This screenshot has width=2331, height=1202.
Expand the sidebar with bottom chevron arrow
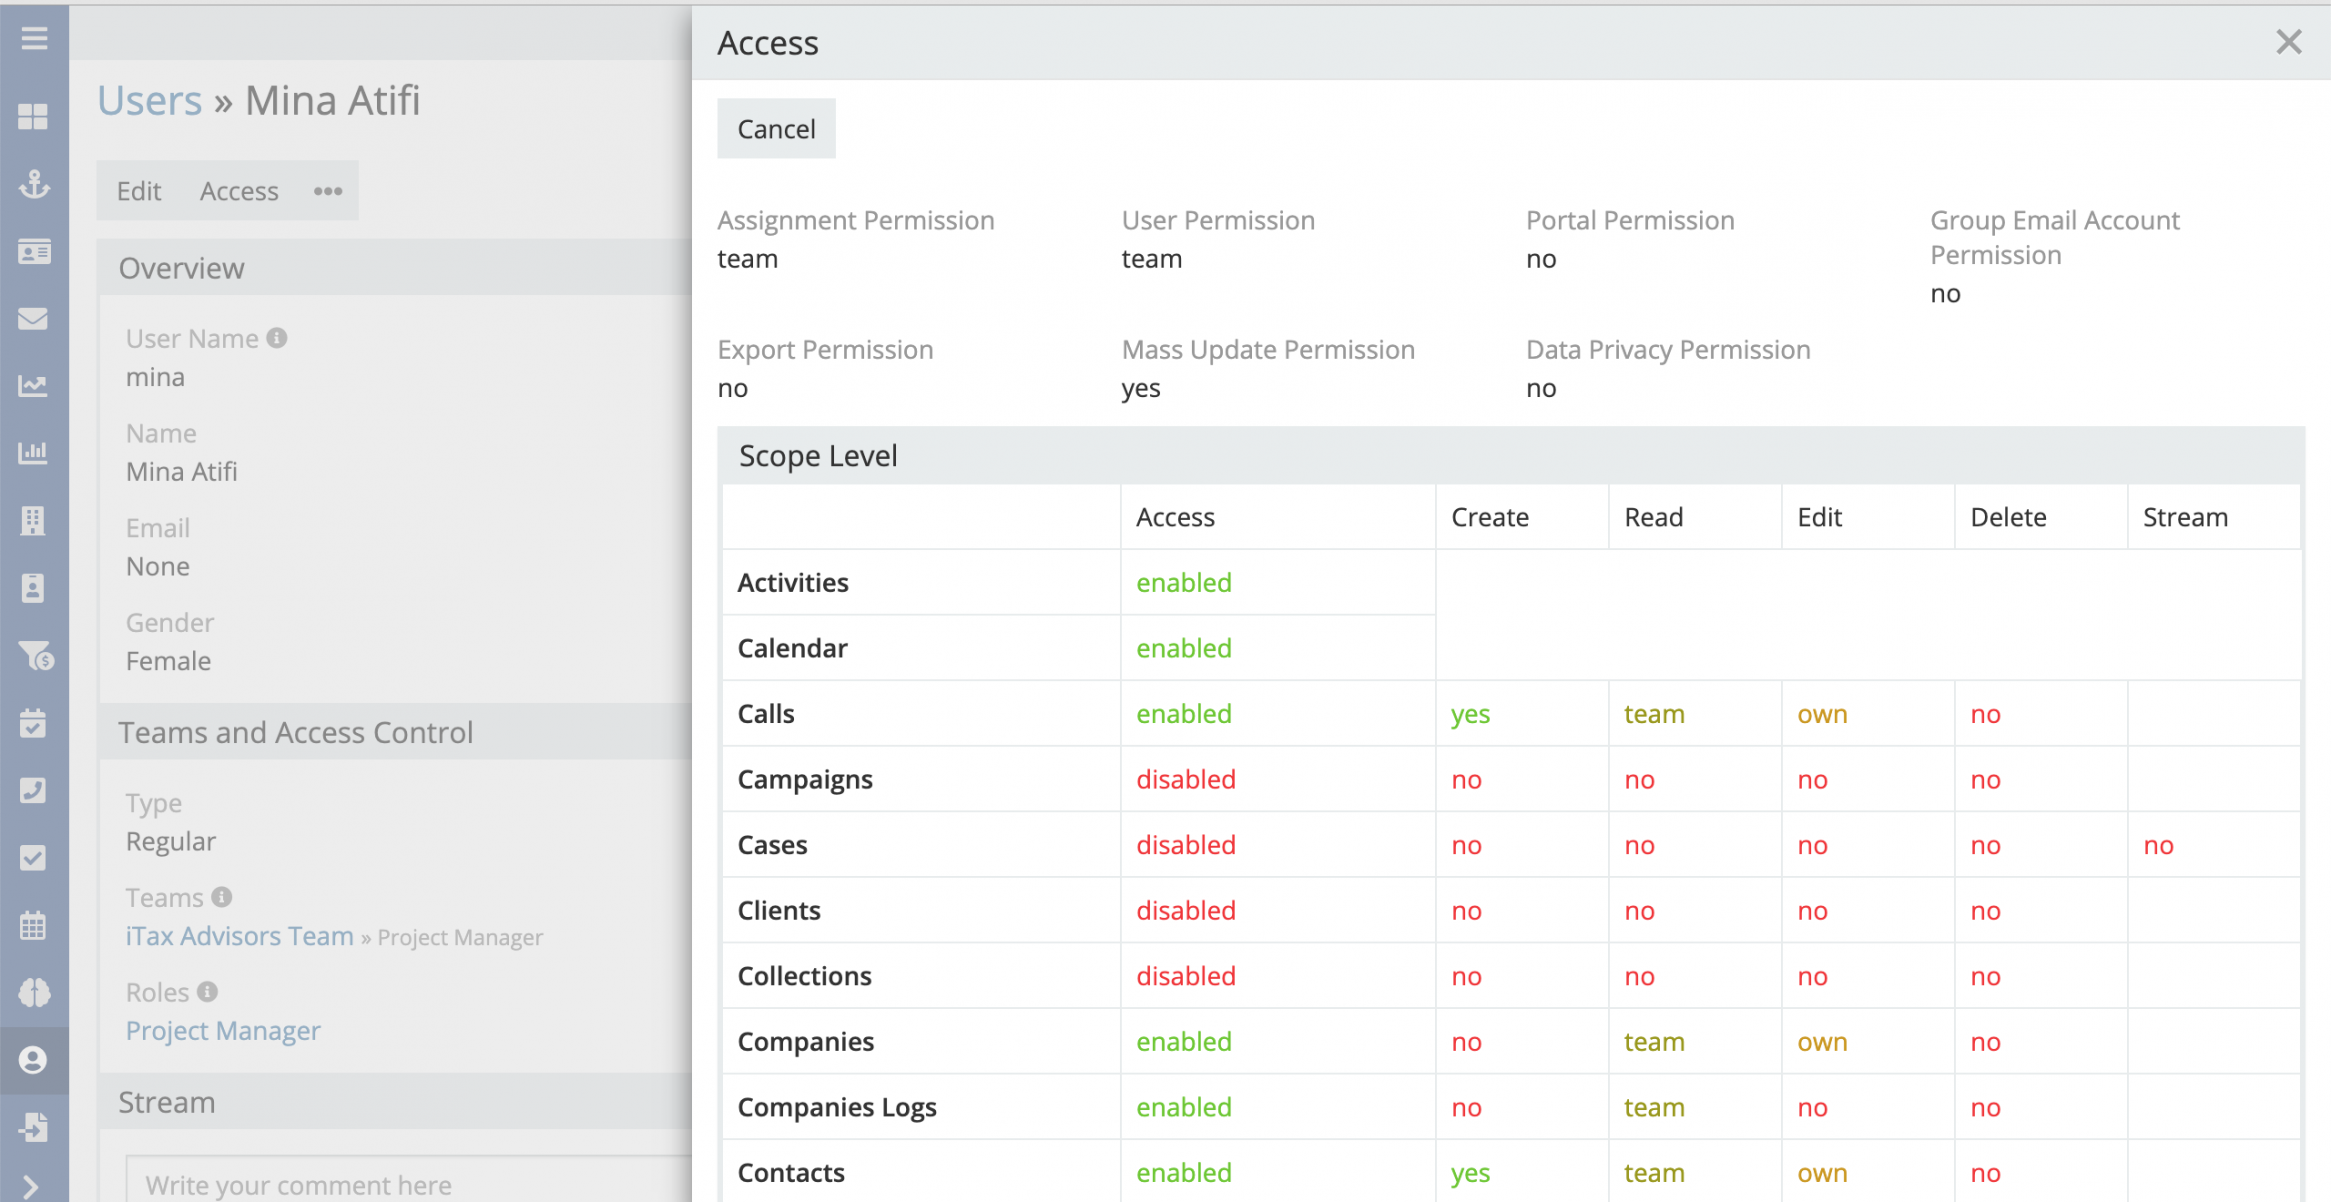tap(30, 1186)
